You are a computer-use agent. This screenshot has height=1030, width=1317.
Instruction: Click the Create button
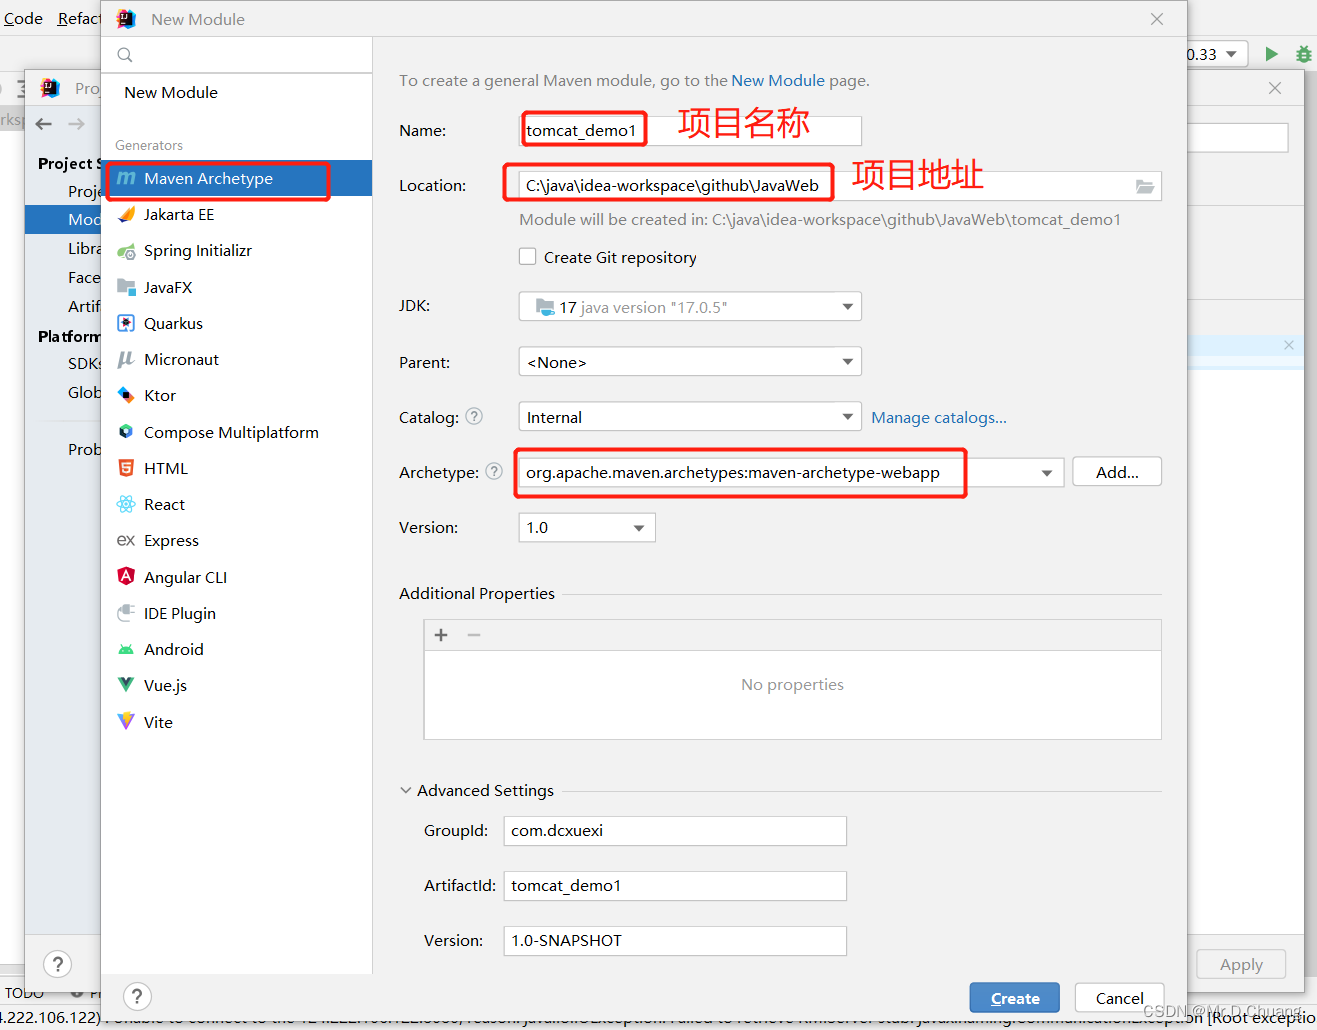pyautogui.click(x=1014, y=998)
